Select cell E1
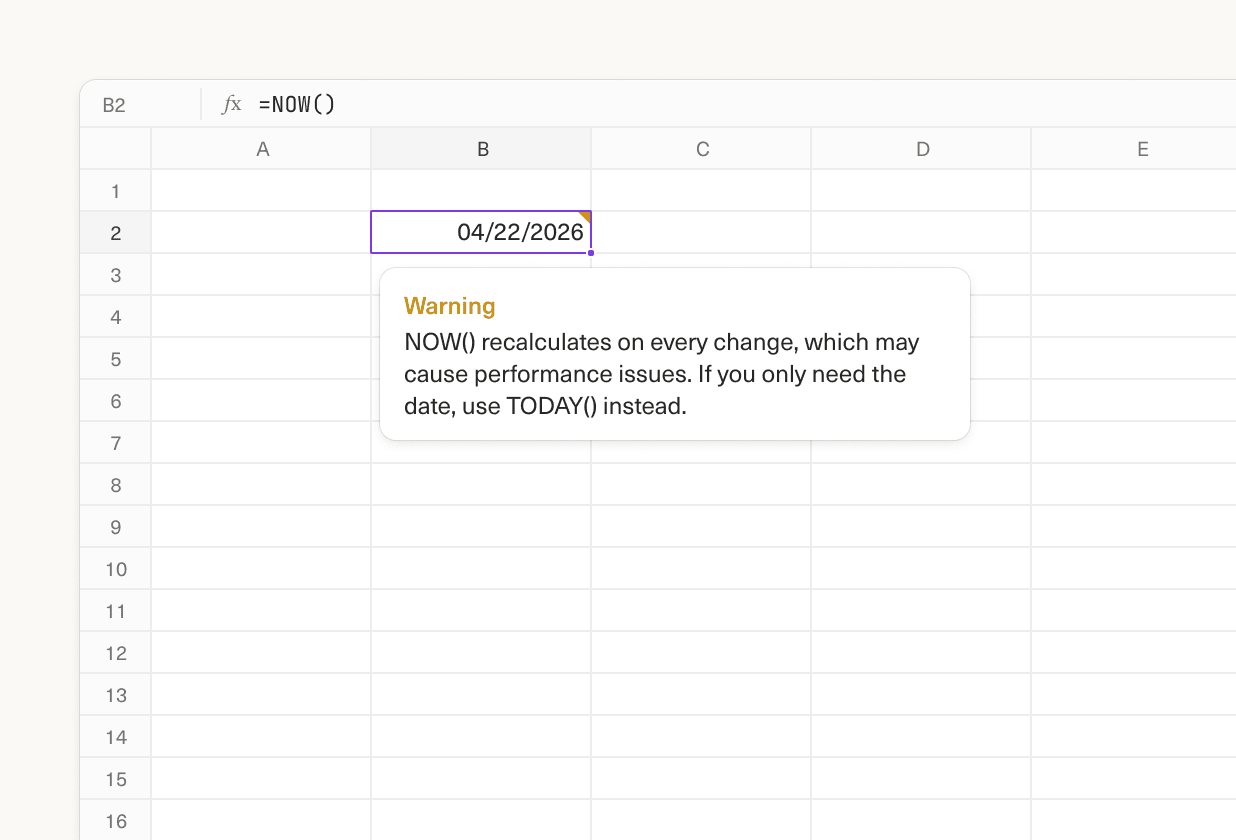 tap(1134, 191)
